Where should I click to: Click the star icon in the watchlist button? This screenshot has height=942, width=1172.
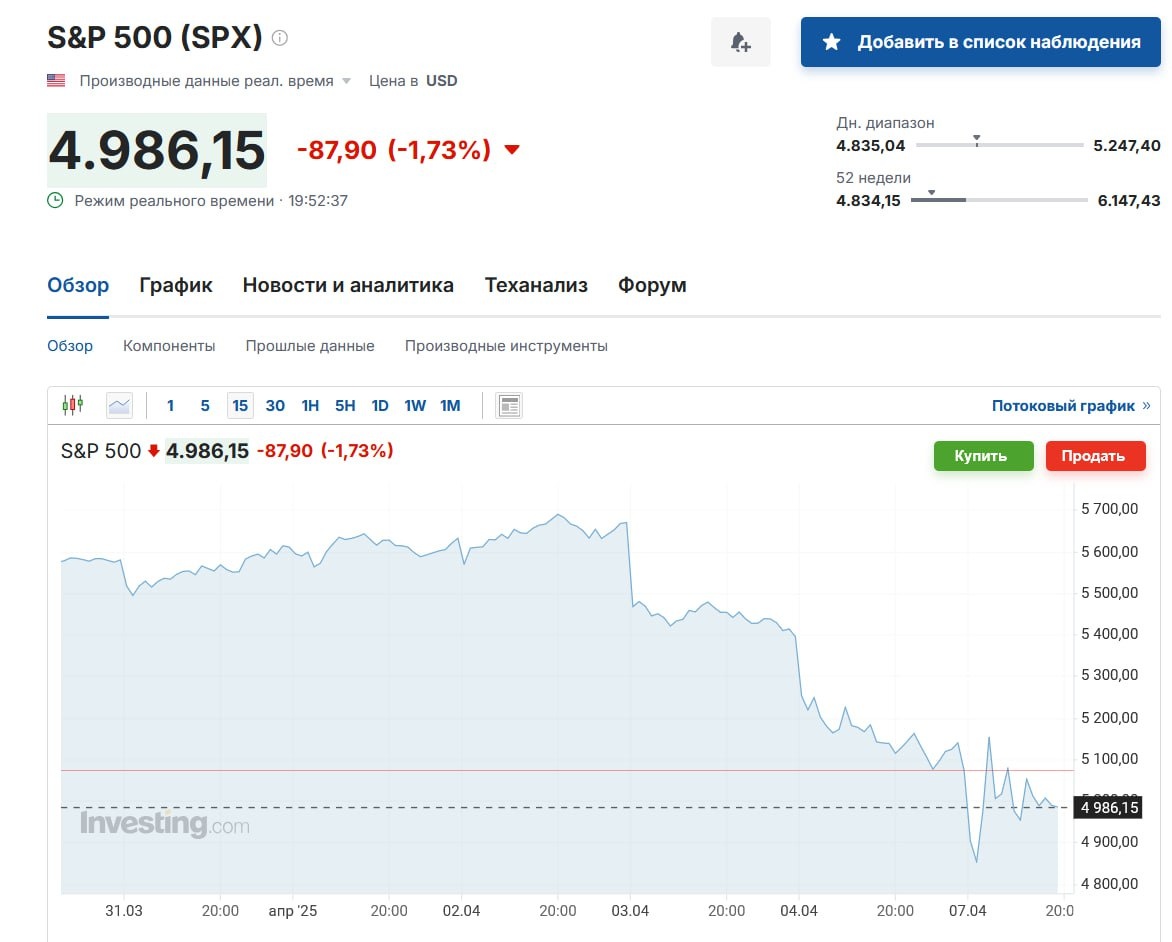click(831, 42)
